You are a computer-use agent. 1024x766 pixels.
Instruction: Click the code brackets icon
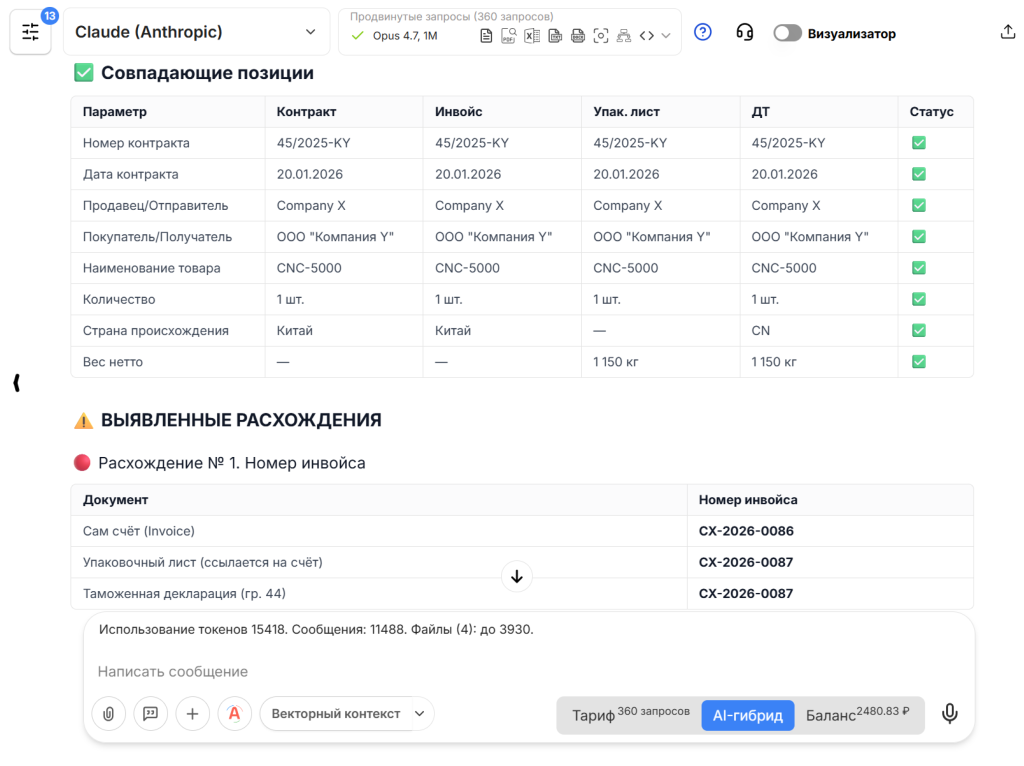(647, 36)
